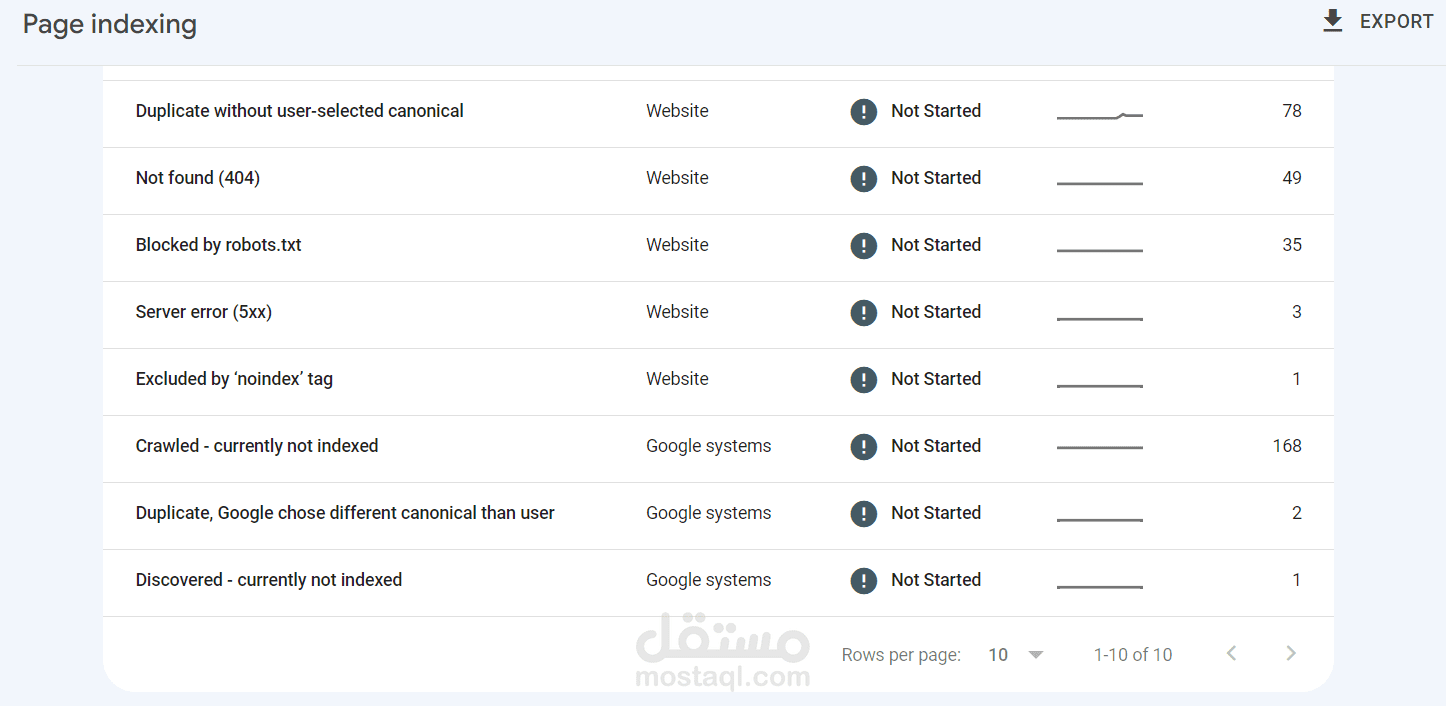Click the status icon for Crawled - currently not indexed
The image size is (1446, 706).
coord(864,447)
